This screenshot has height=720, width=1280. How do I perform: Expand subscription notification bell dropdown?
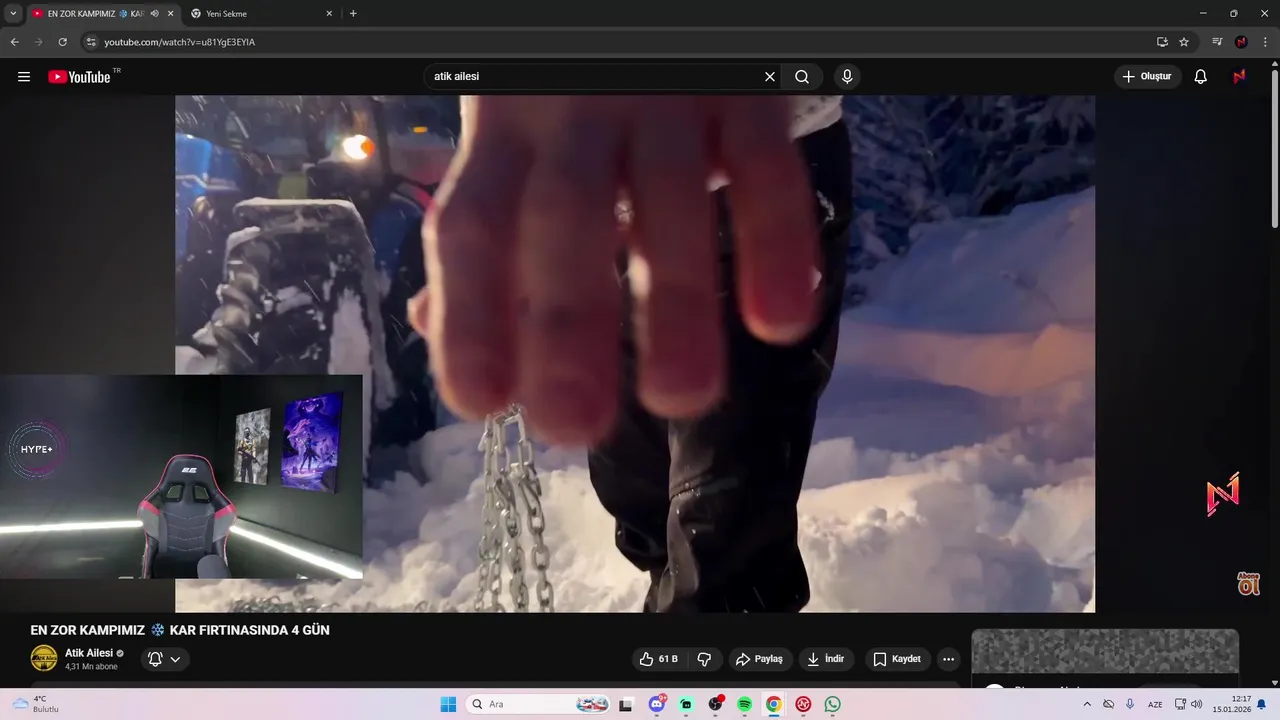click(165, 659)
